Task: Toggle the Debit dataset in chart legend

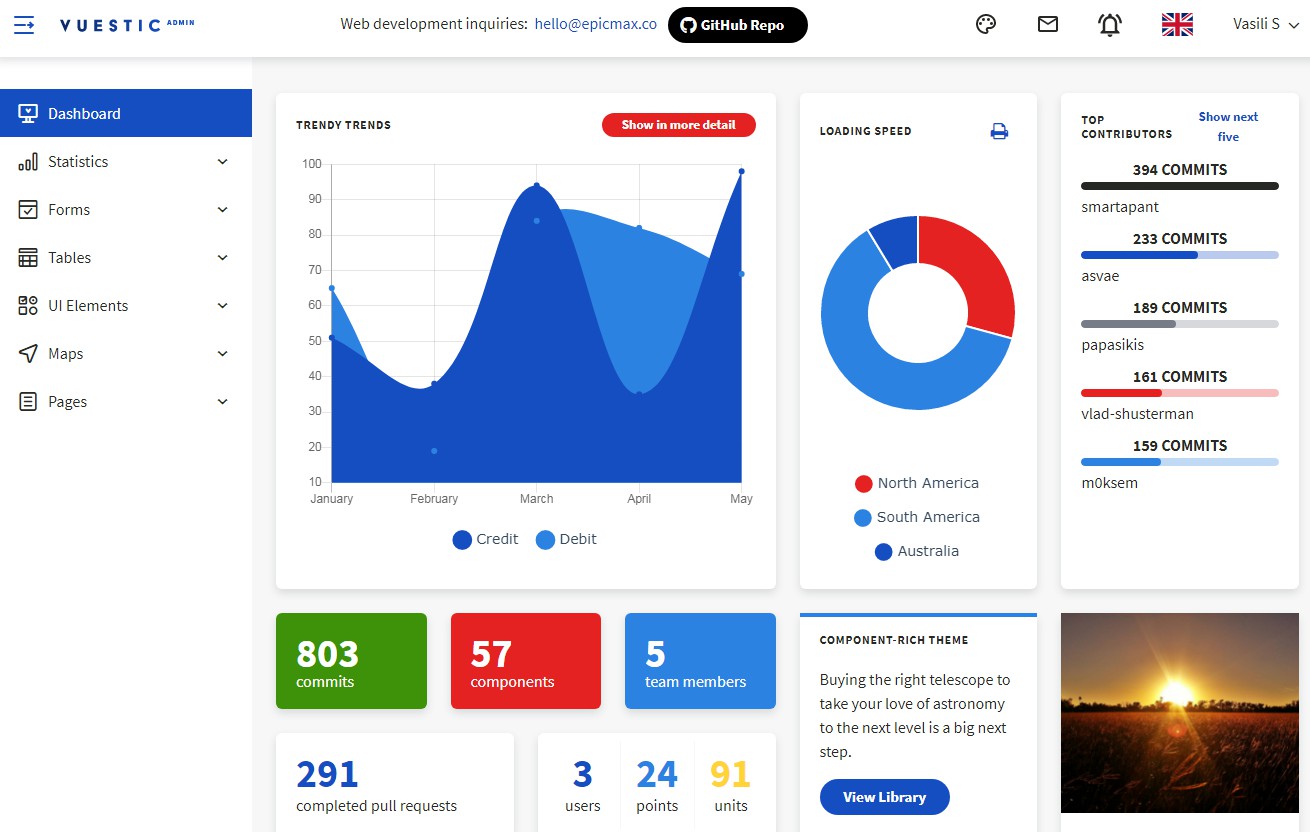Action: tap(566, 540)
